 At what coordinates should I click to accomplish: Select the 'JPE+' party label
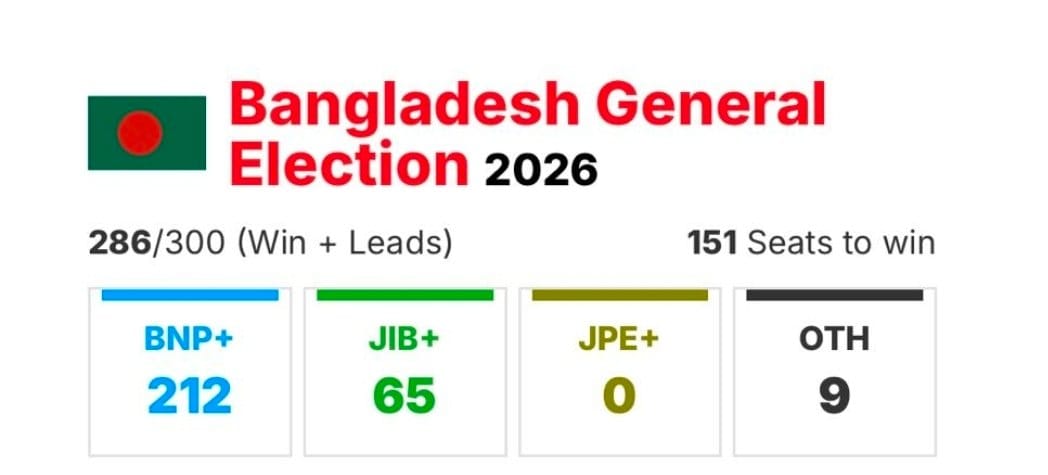(x=619, y=339)
